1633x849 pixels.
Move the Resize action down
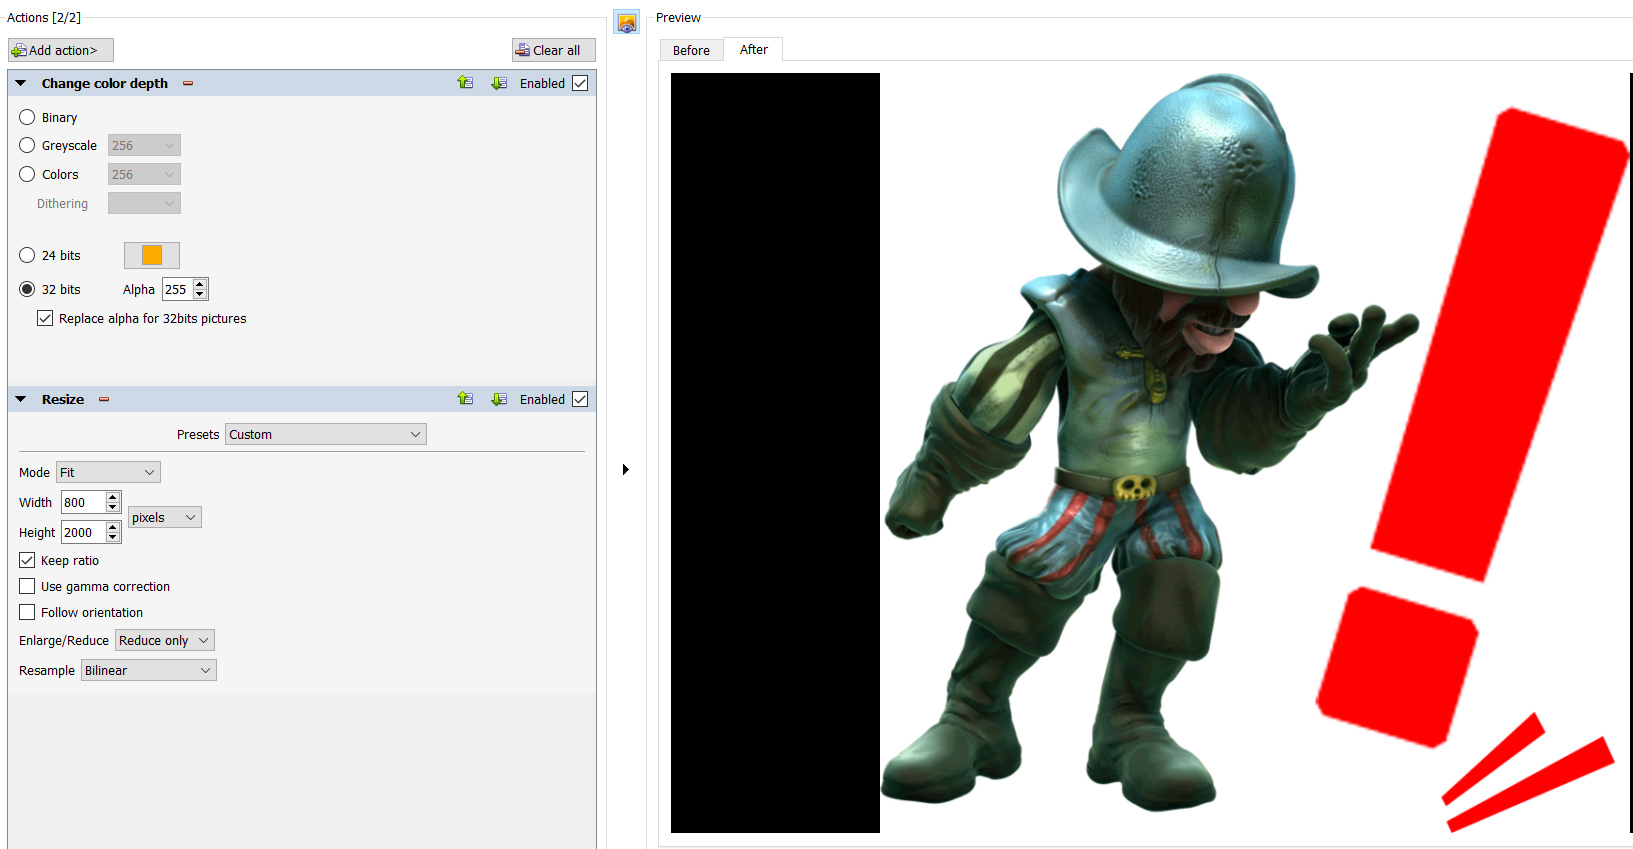click(x=499, y=399)
